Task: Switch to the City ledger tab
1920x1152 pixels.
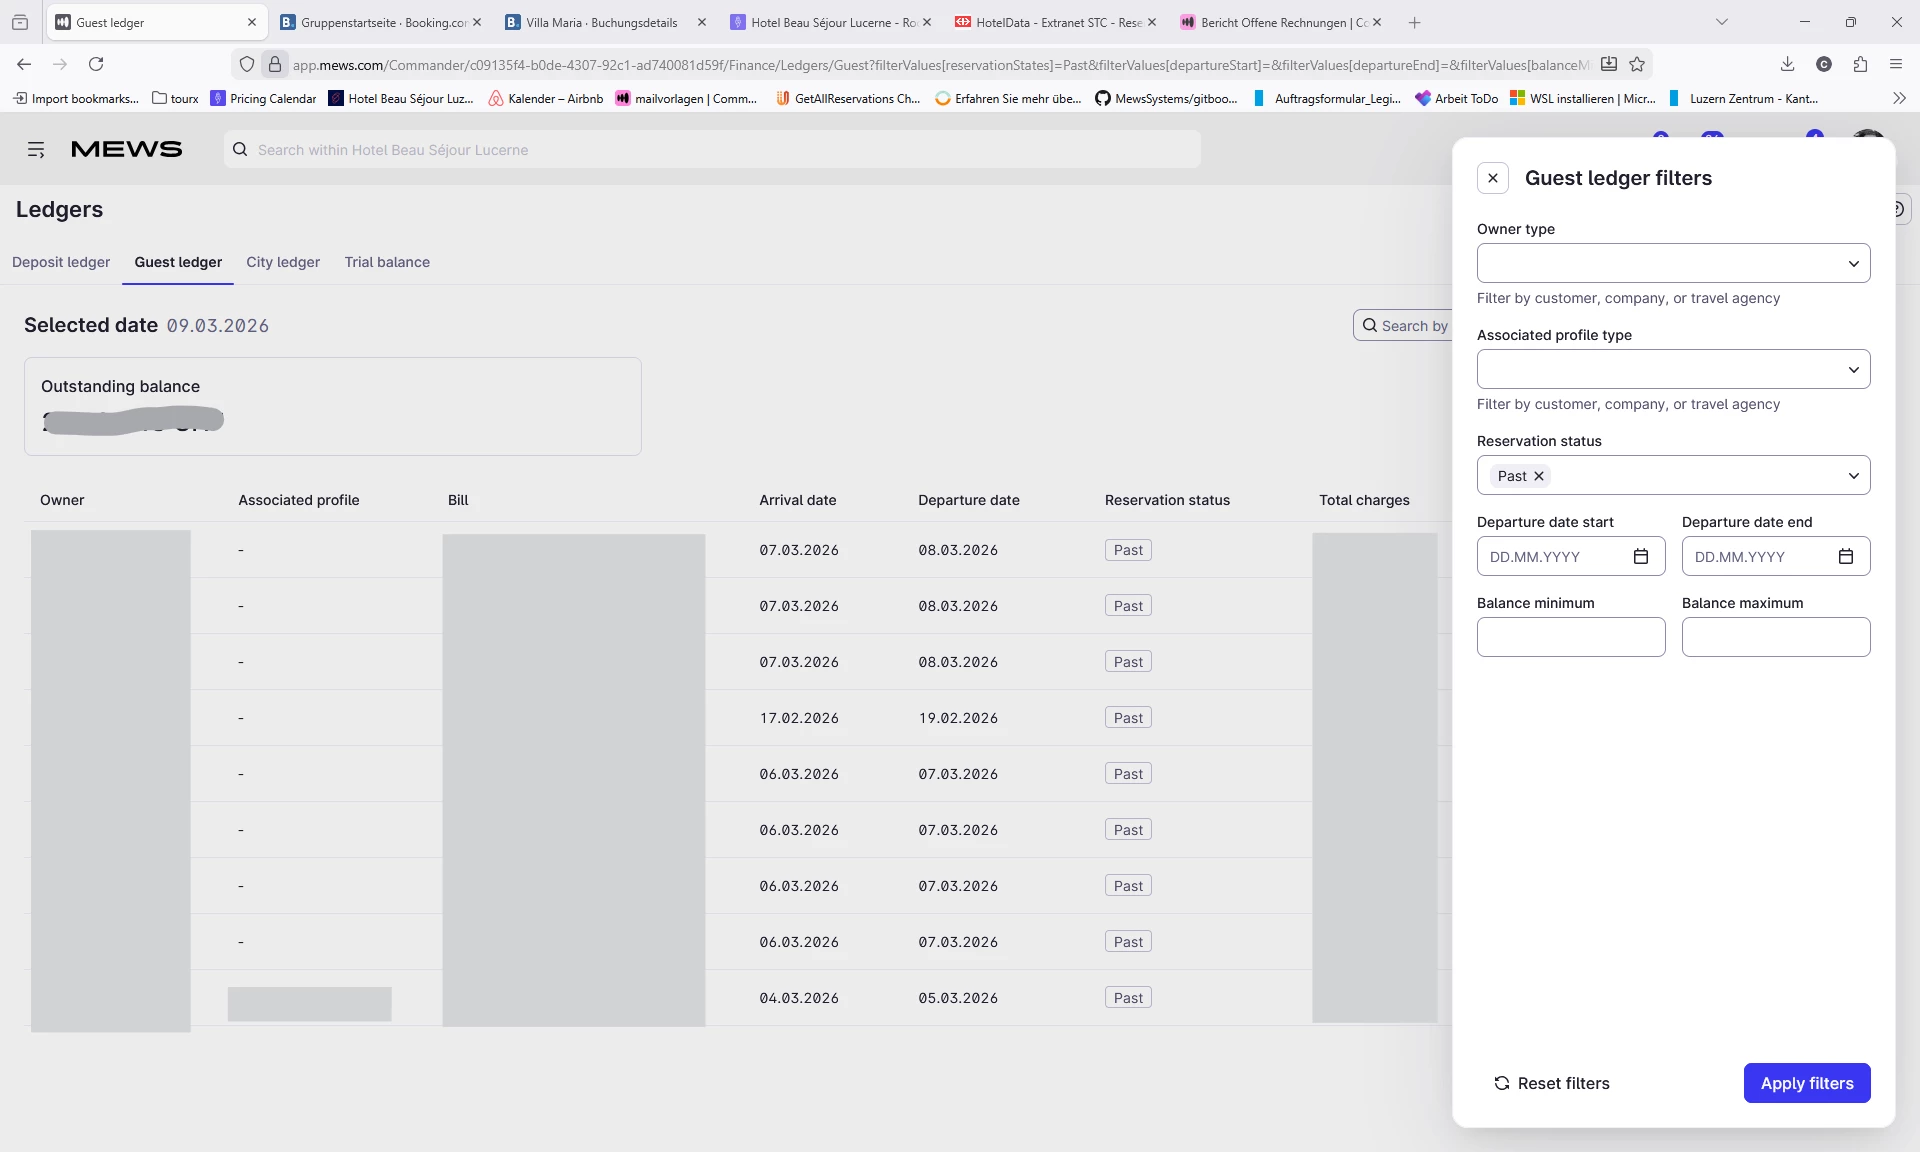Action: 283,262
